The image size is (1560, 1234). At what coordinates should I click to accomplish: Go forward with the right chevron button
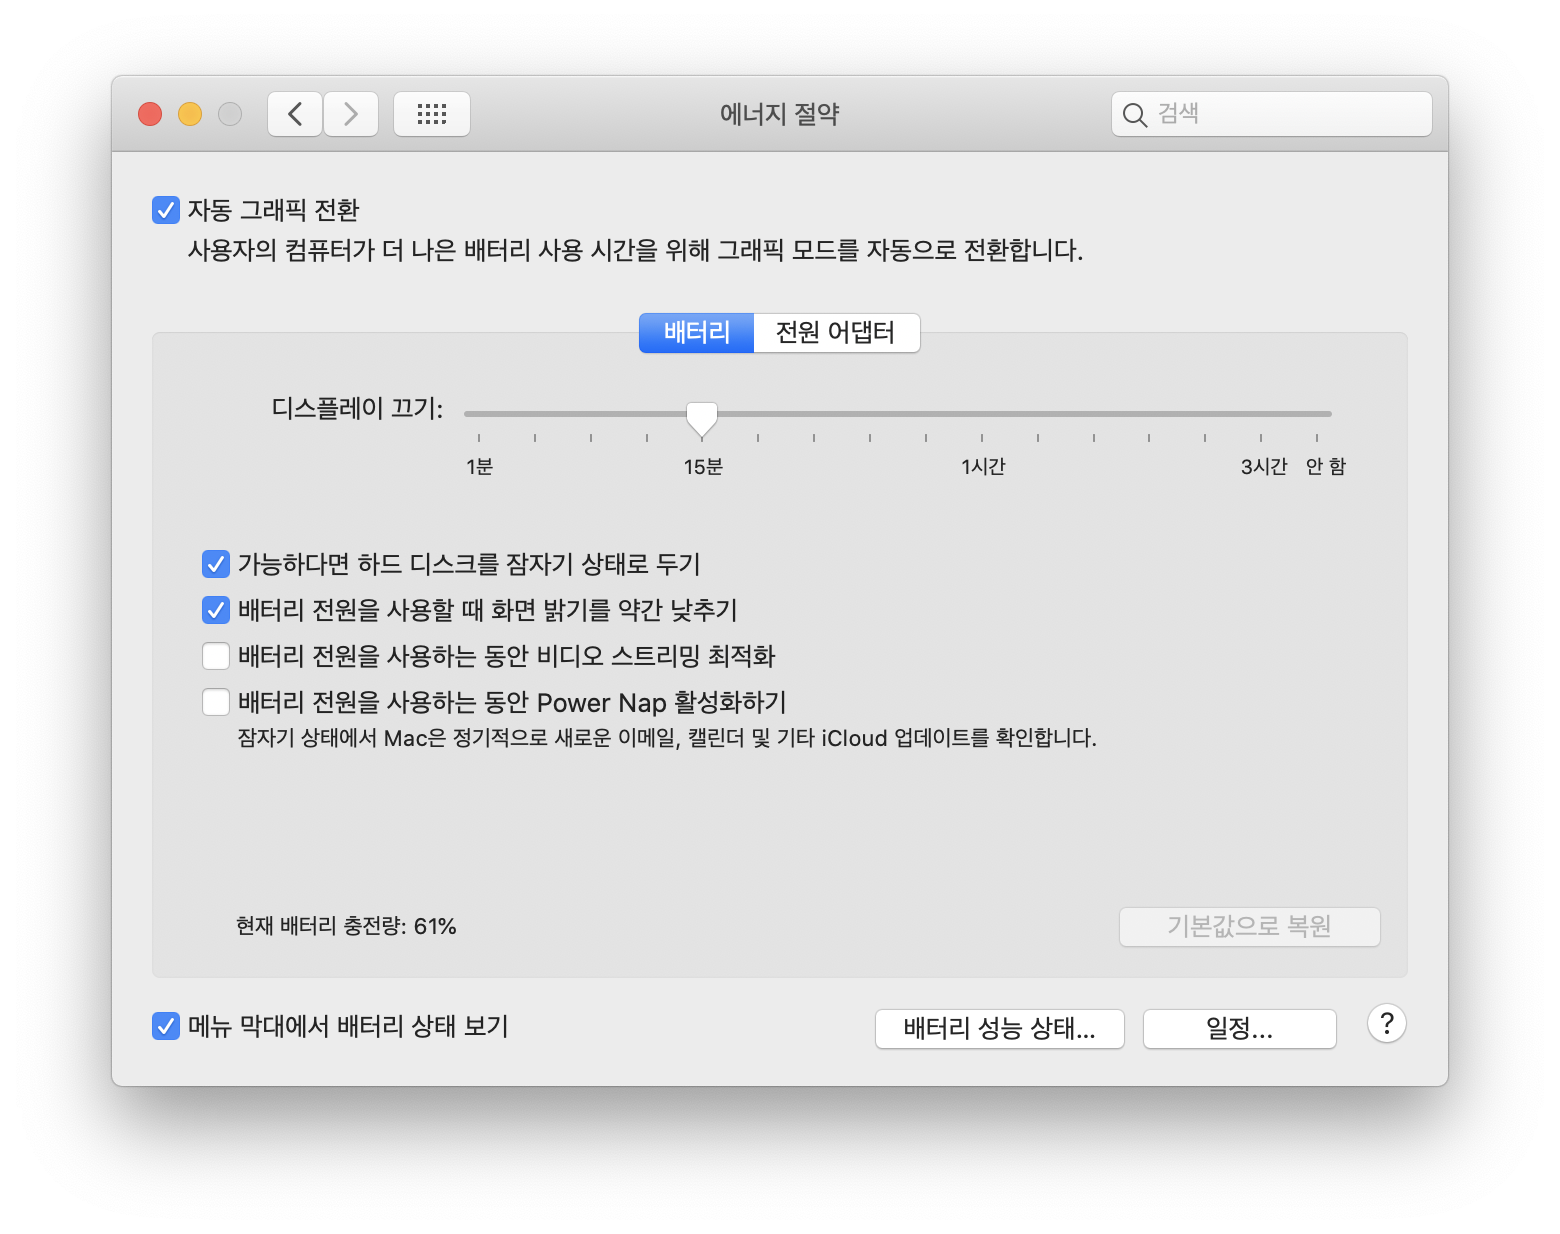351,114
